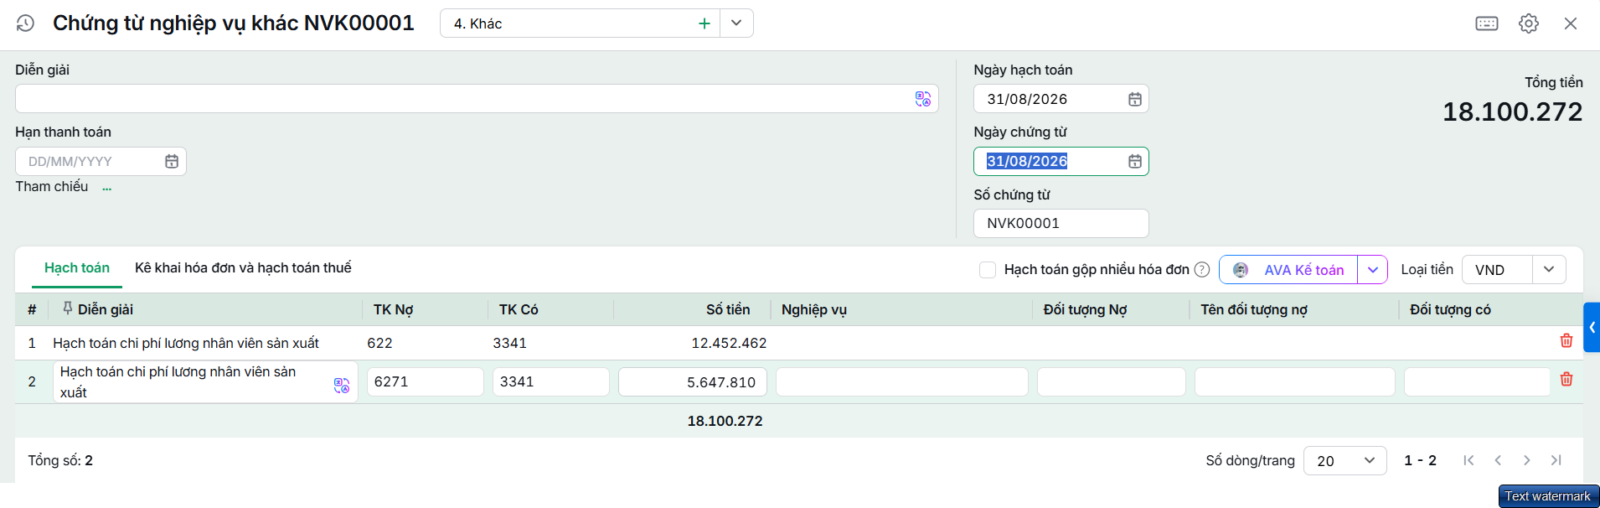Click TK Nợ cell 622 in row 1
The width and height of the screenshot is (1600, 508).
click(x=380, y=343)
